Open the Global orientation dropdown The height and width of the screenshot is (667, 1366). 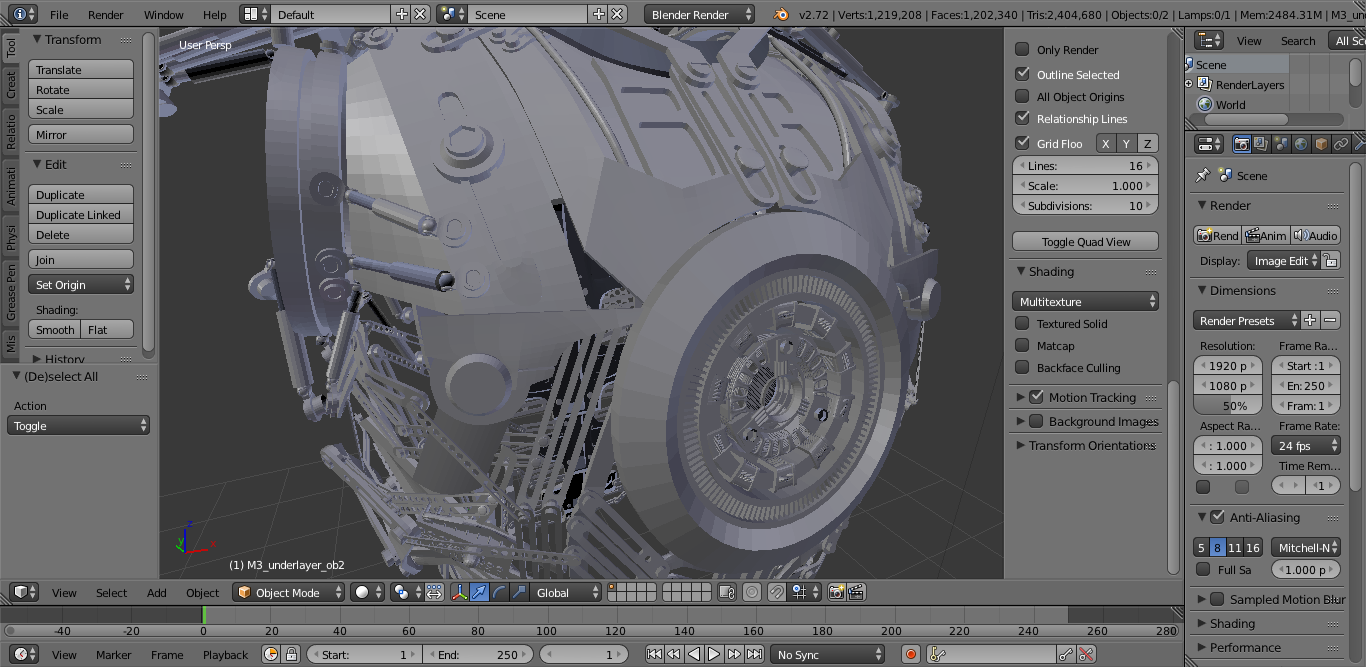pos(566,592)
